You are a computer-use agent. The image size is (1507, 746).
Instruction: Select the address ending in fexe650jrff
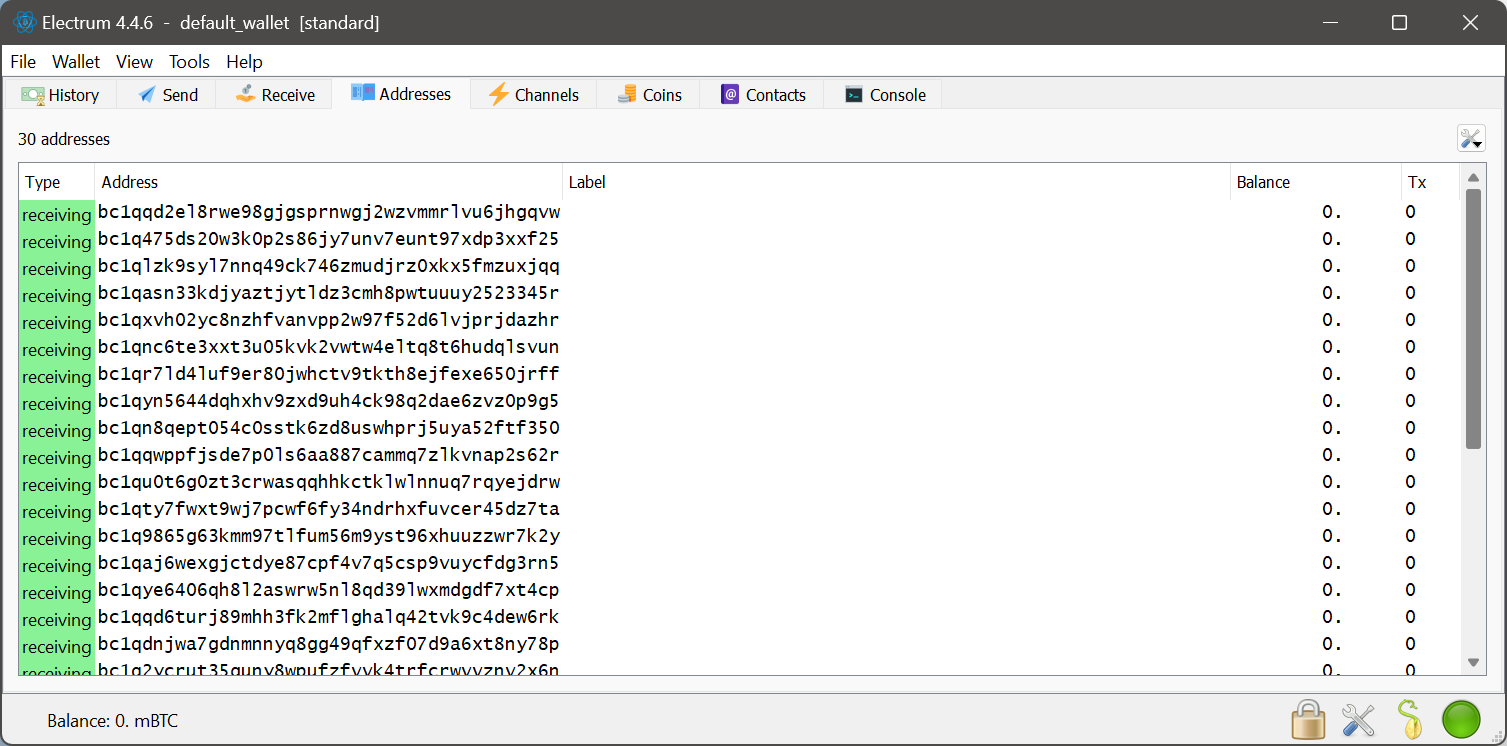pos(329,374)
